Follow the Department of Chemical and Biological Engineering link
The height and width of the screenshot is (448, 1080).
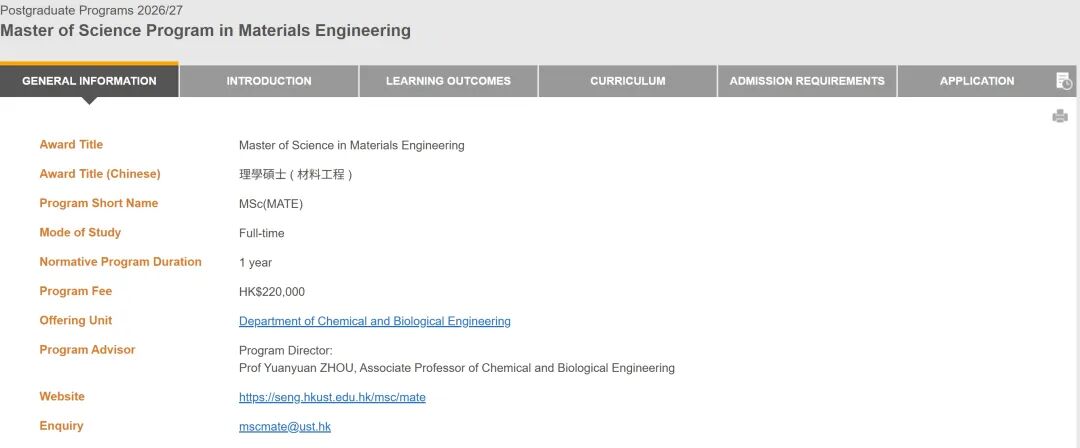[x=374, y=321]
